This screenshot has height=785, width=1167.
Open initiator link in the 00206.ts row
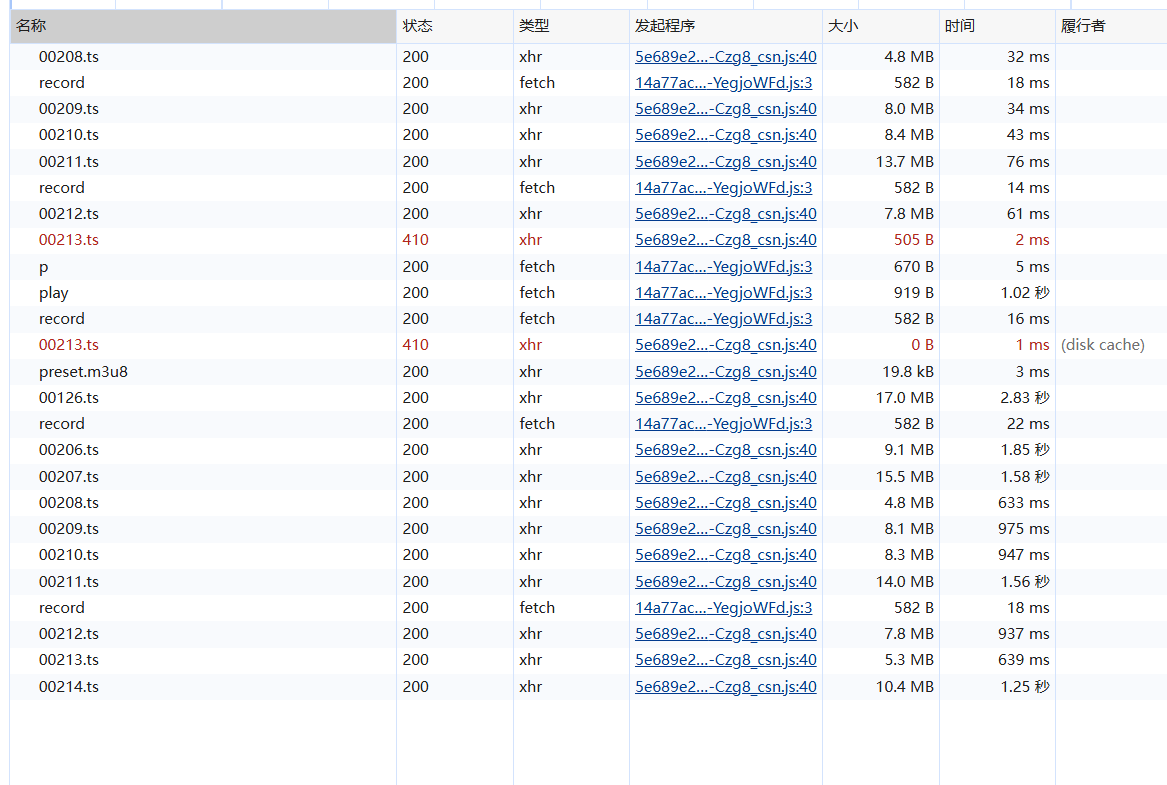click(x=726, y=449)
